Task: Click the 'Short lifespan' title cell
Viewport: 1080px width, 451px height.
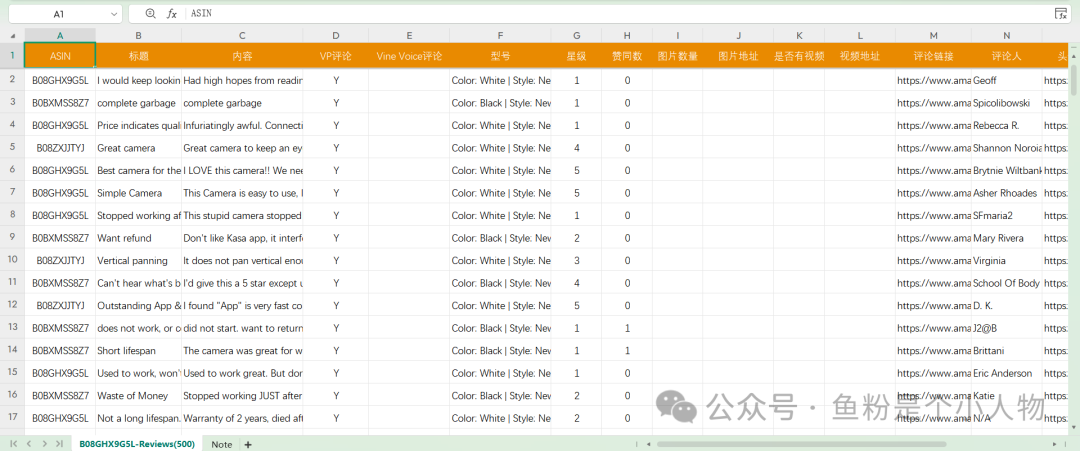Action: click(x=138, y=350)
